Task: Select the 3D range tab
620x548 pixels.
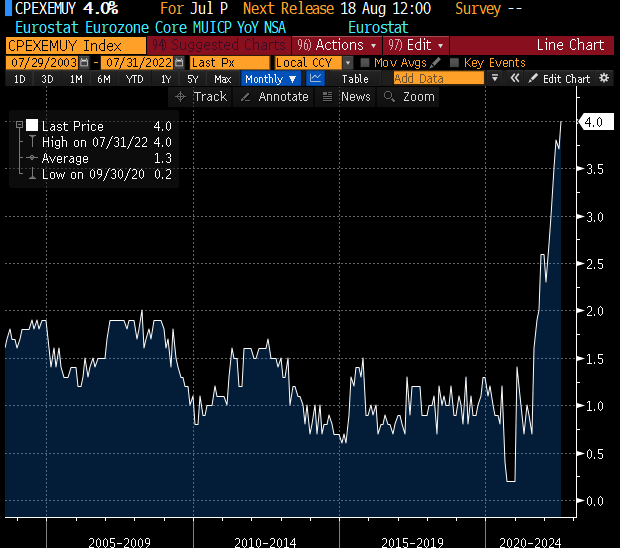Action: click(47, 79)
